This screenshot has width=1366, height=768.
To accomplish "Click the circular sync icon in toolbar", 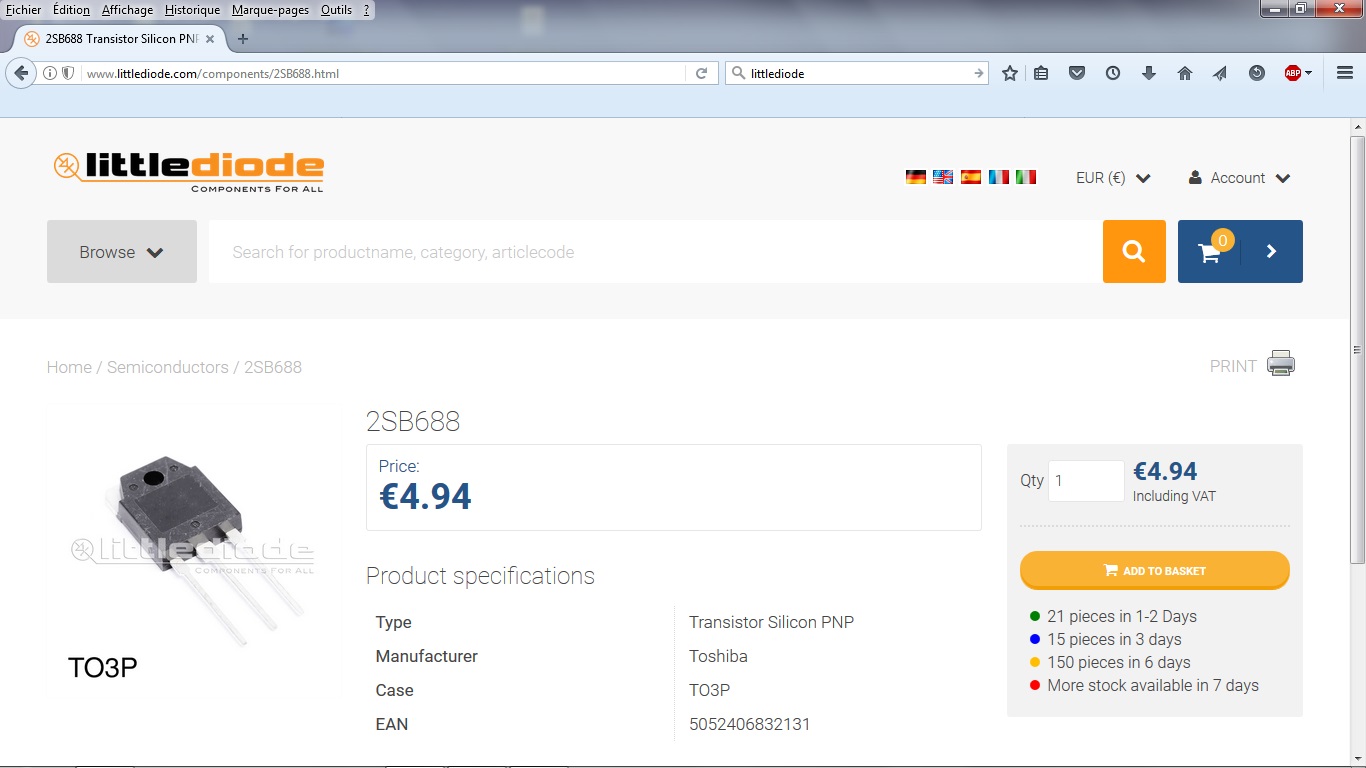I will 1257,73.
